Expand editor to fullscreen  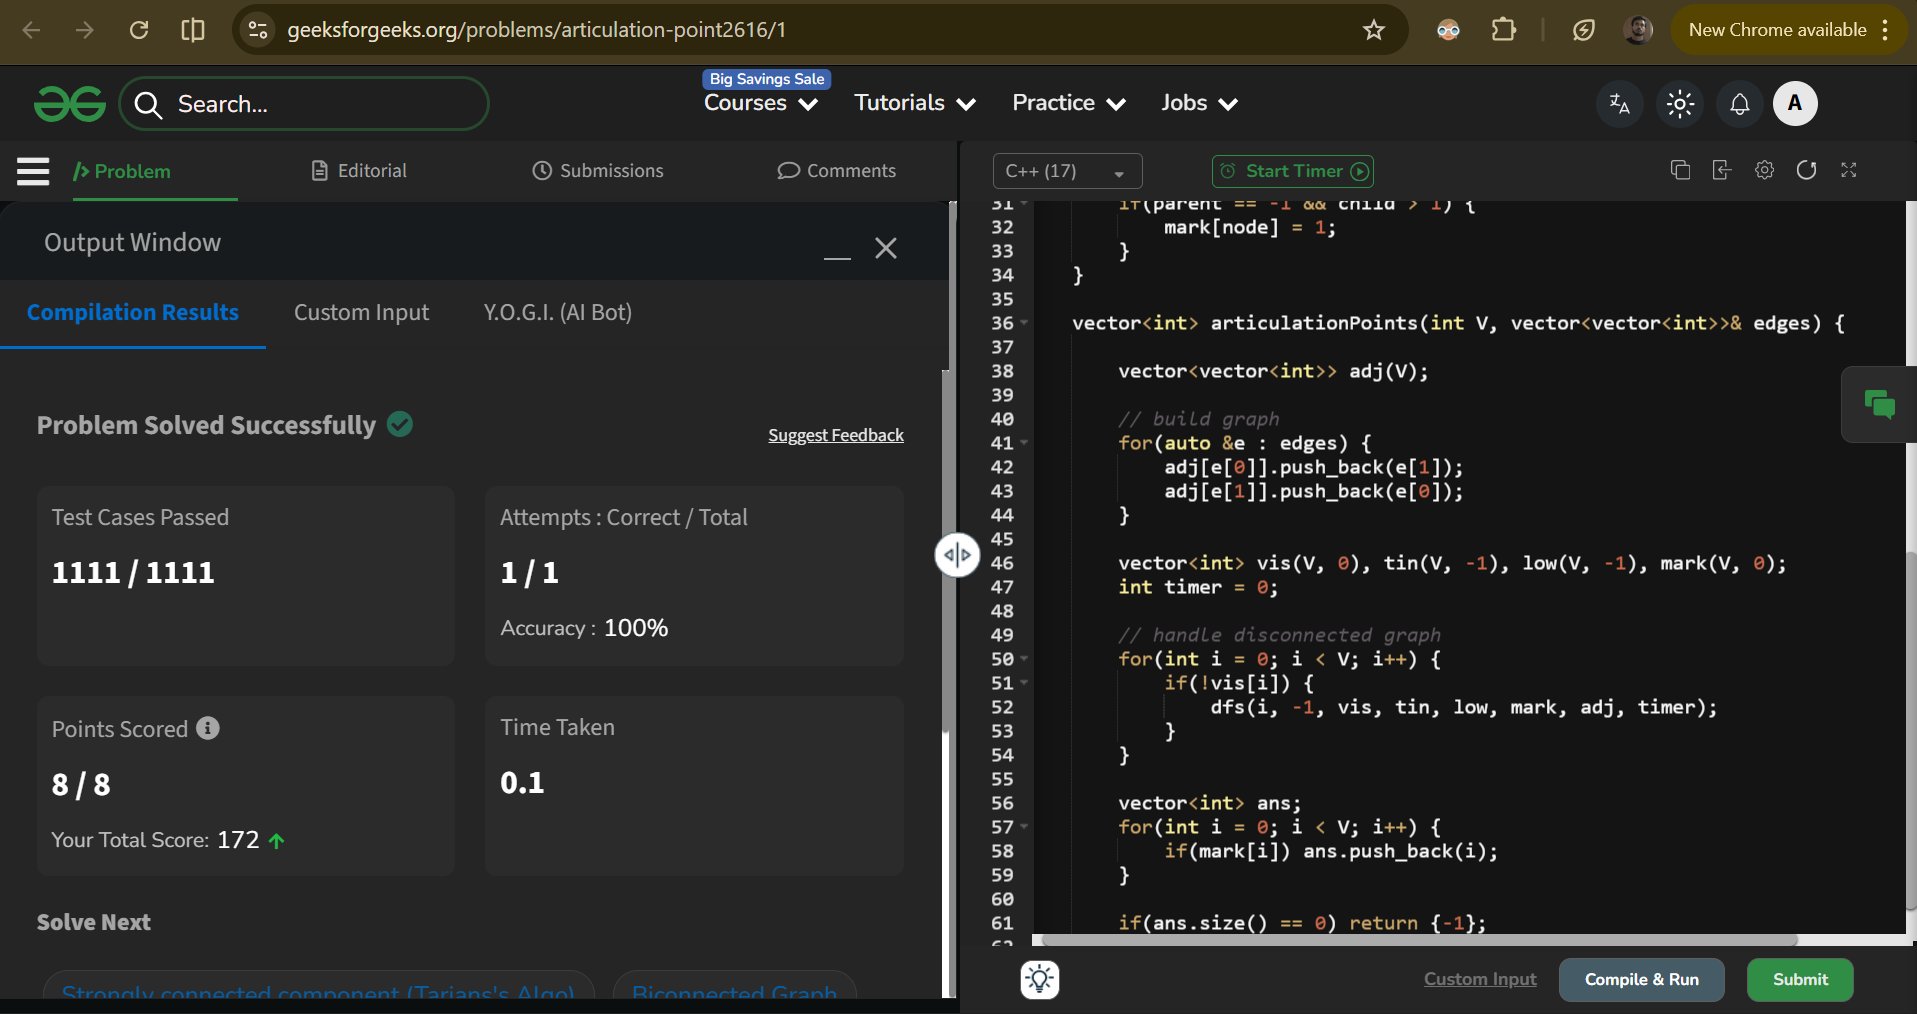1848,170
